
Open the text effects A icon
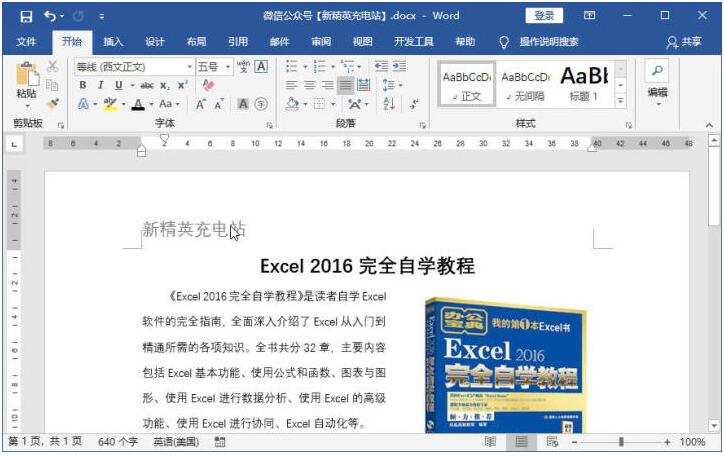(x=83, y=104)
